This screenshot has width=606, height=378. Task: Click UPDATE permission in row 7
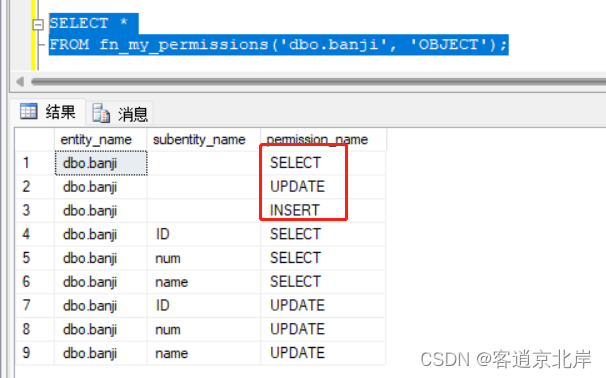tap(323, 306)
